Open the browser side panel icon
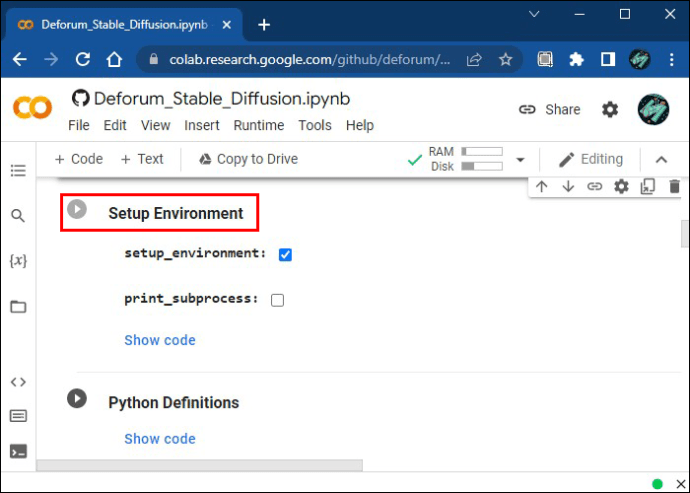This screenshot has height=493, width=690. 608,59
